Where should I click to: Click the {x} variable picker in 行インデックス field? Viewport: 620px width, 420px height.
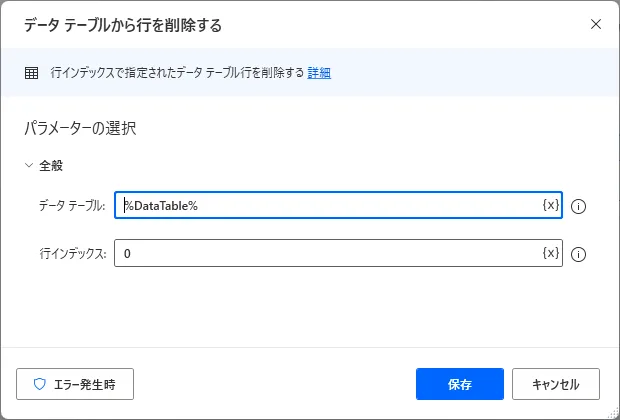pos(550,253)
